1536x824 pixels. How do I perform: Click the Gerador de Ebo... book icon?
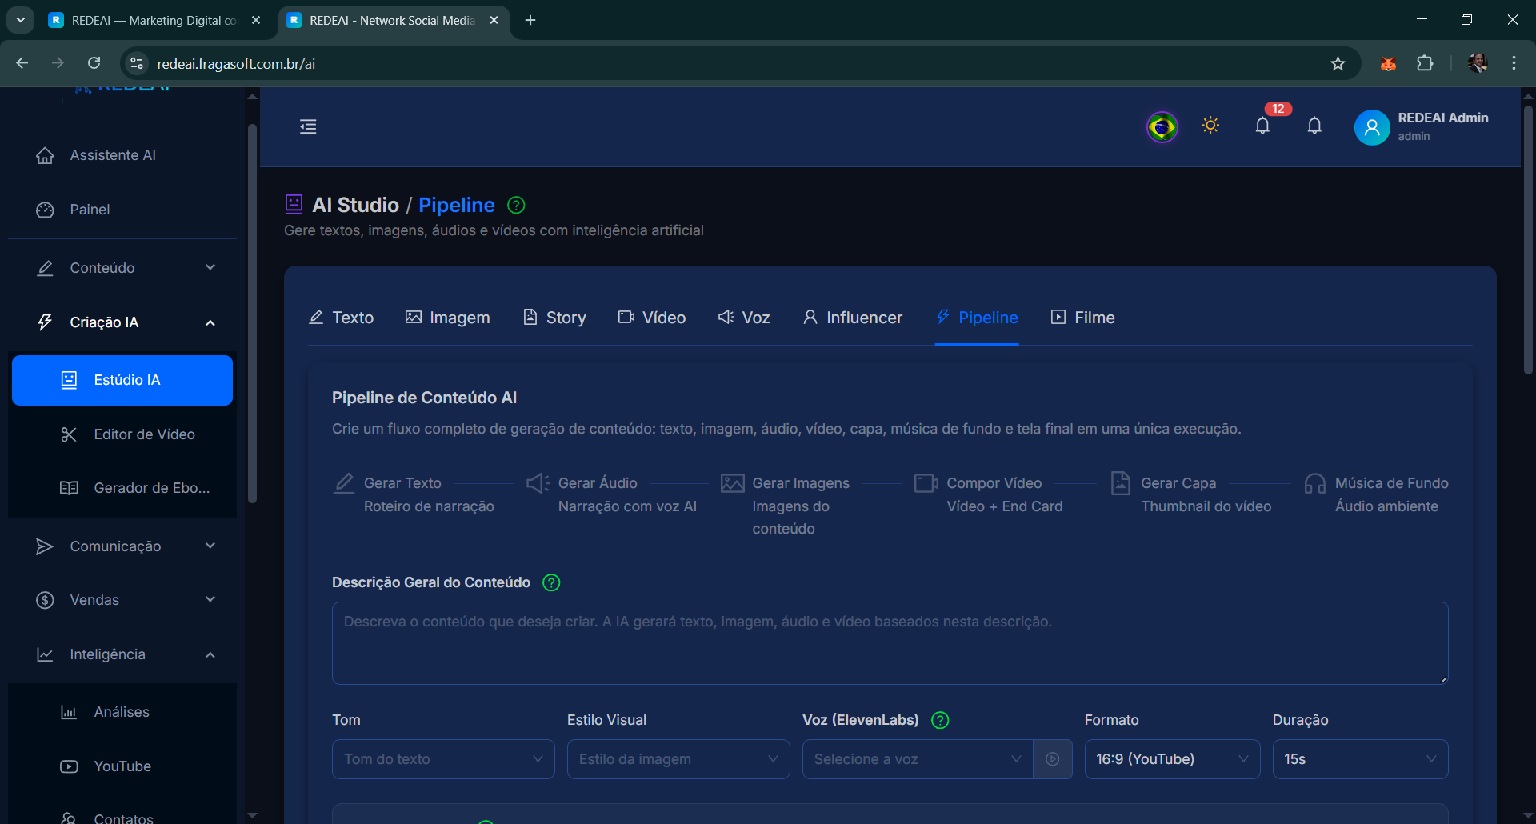pos(69,488)
